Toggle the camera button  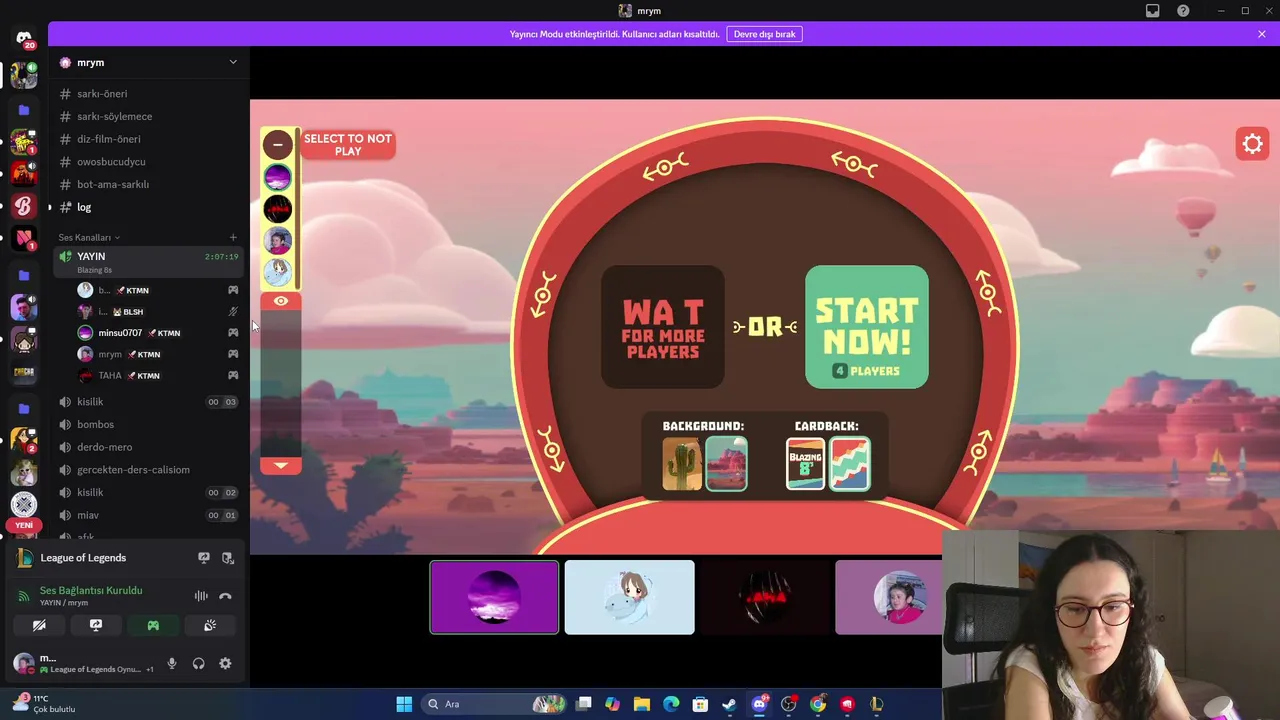coord(39,625)
